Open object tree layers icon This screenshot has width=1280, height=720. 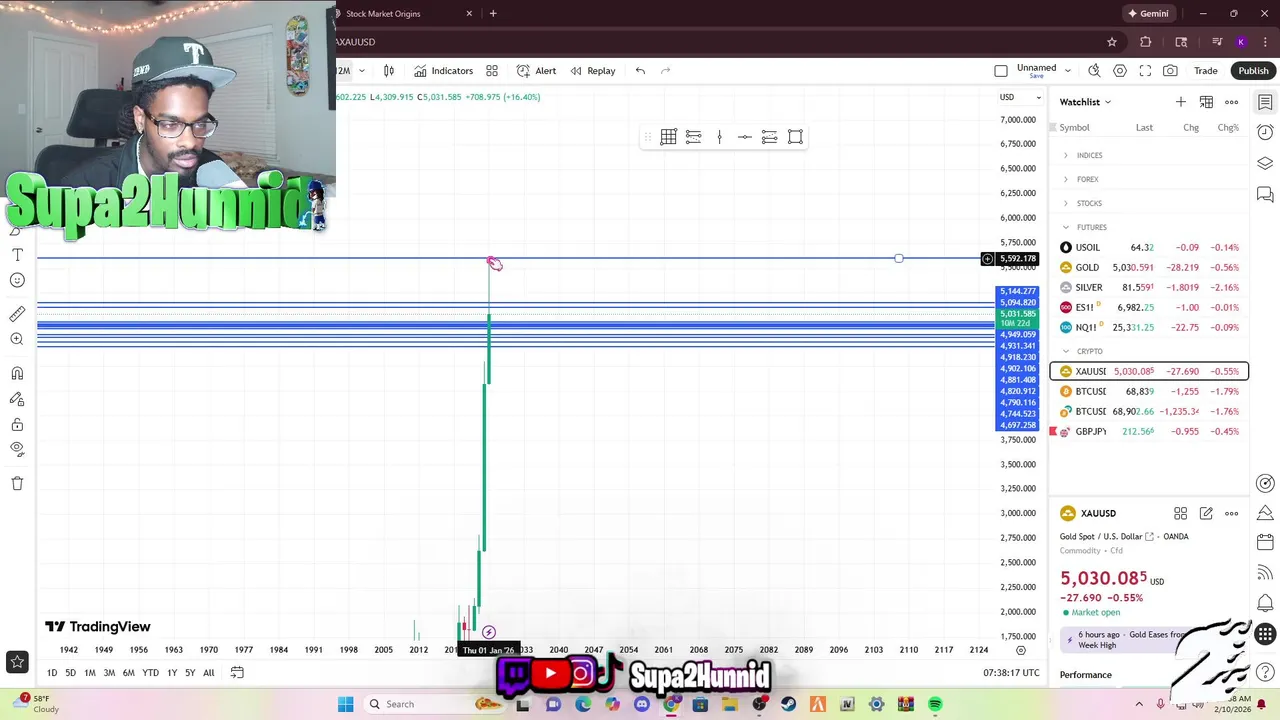1265,163
